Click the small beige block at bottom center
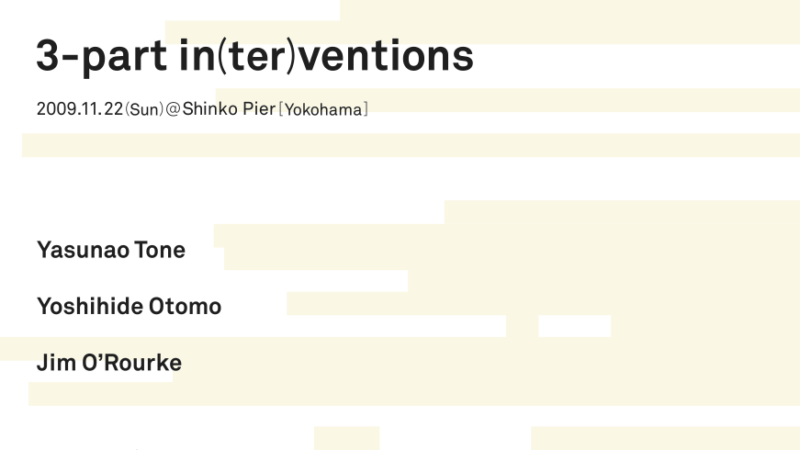 347,438
